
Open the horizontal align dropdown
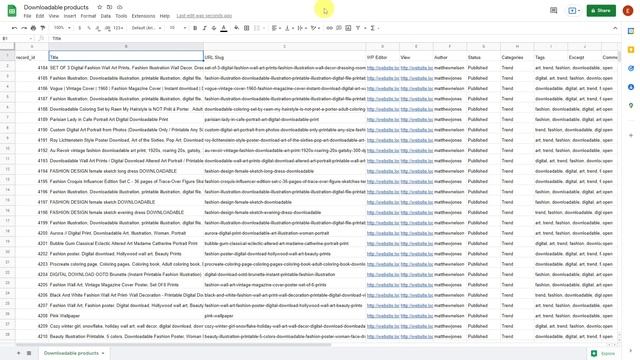click(276, 28)
